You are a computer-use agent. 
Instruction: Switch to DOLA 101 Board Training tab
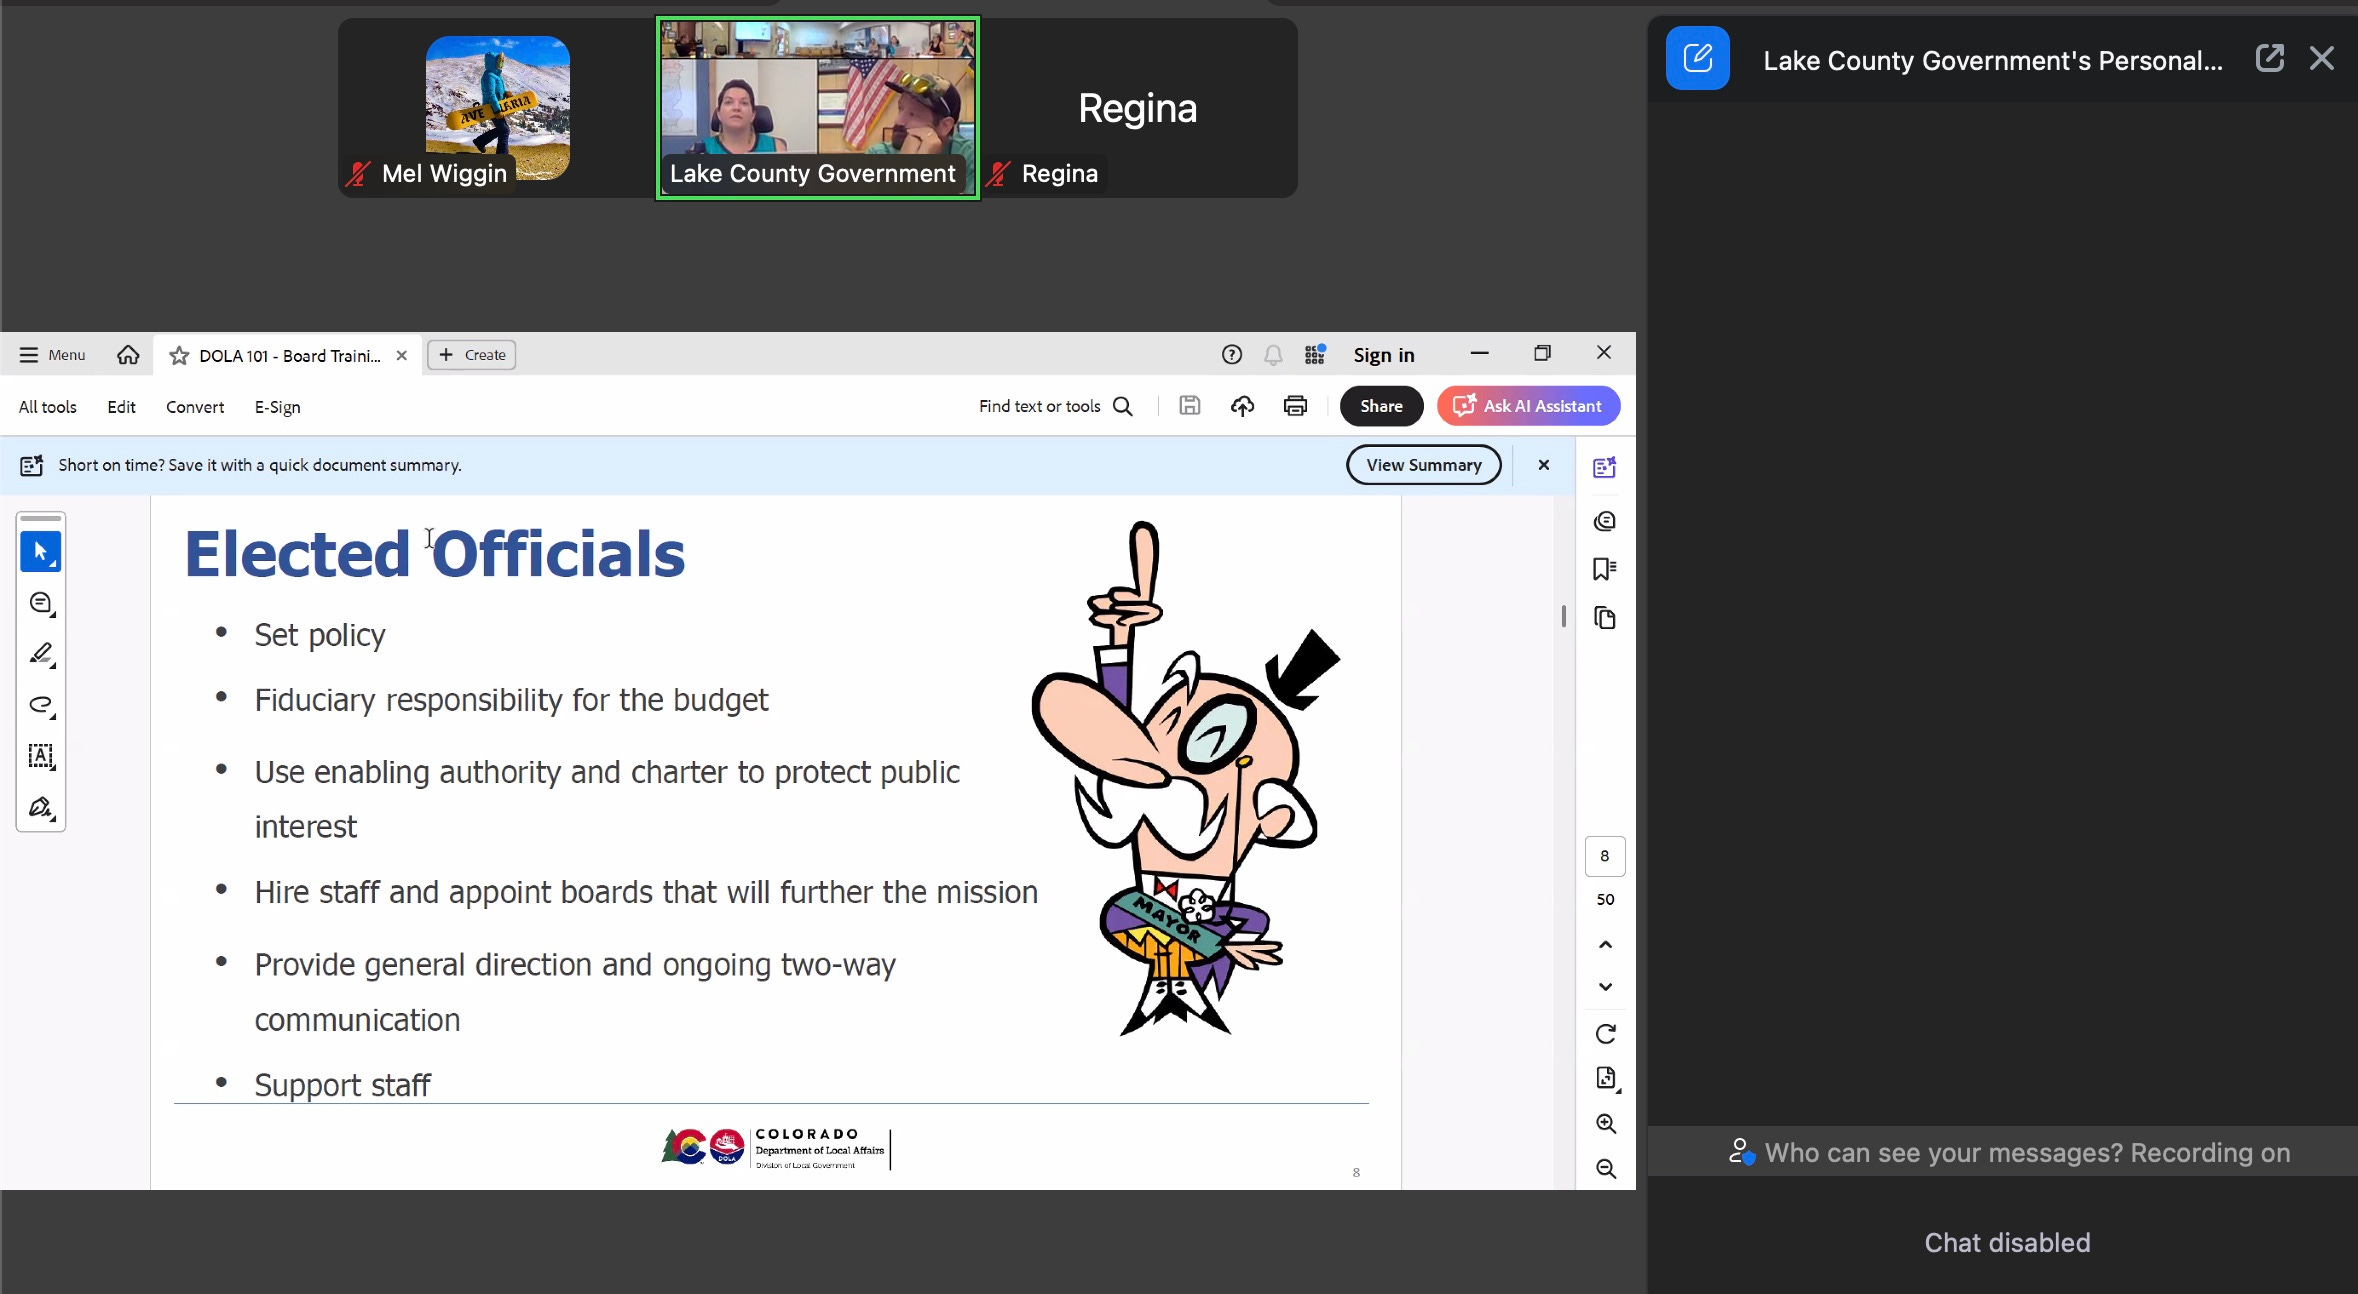tap(288, 356)
